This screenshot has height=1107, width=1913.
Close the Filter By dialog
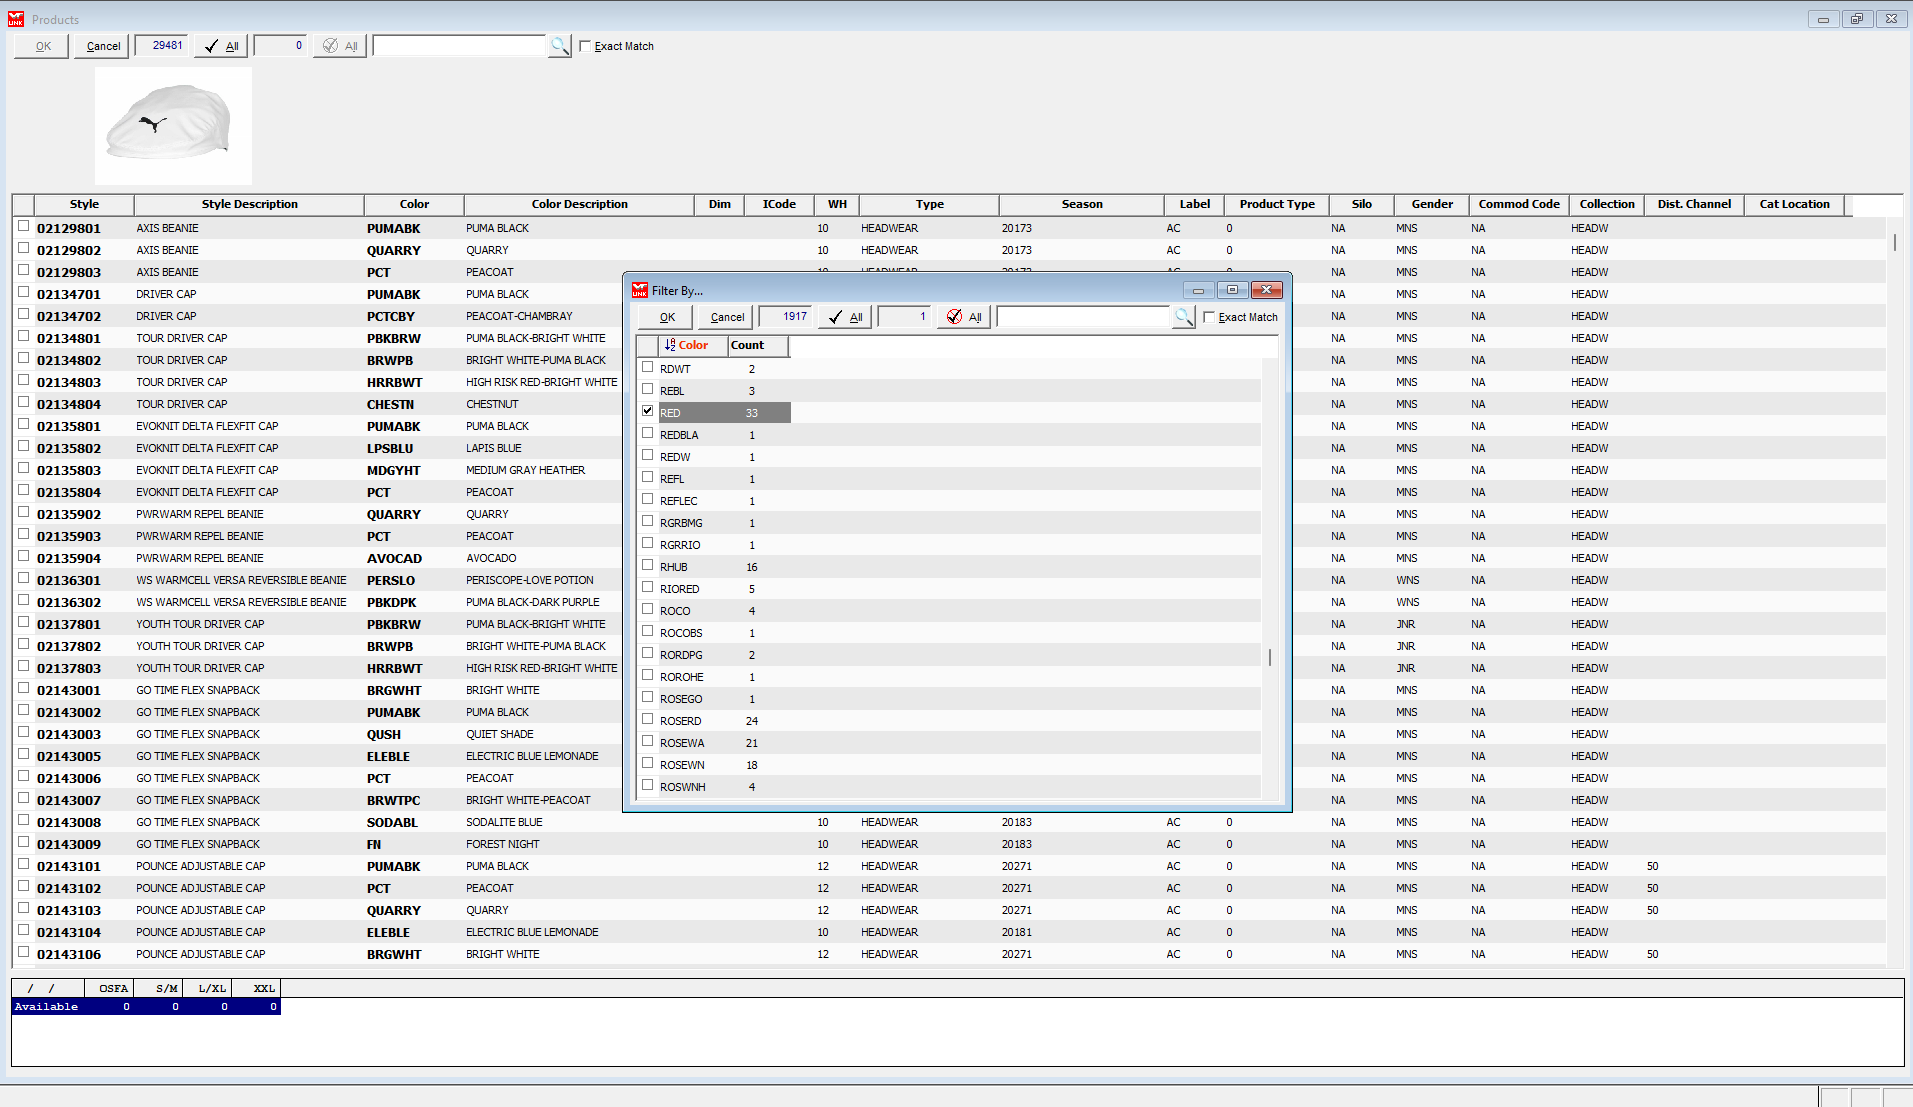pos(1266,290)
